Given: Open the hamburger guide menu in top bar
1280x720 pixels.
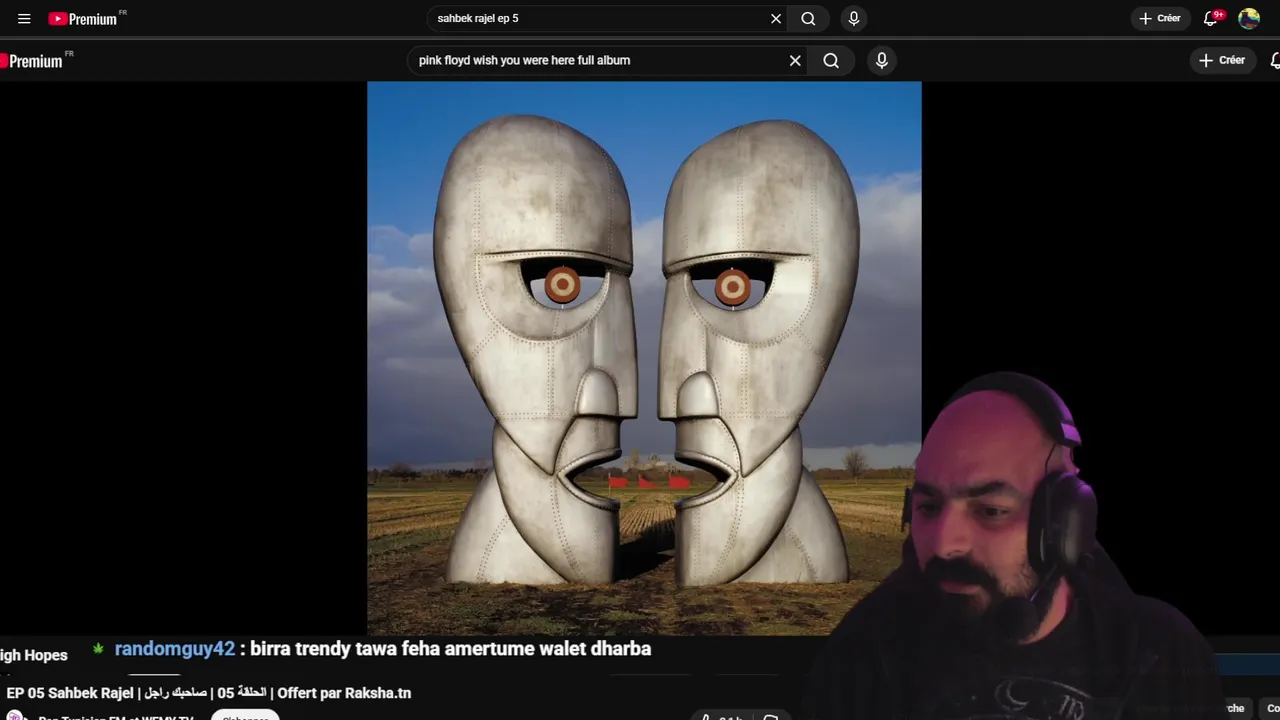Looking at the screenshot, I should [x=24, y=18].
